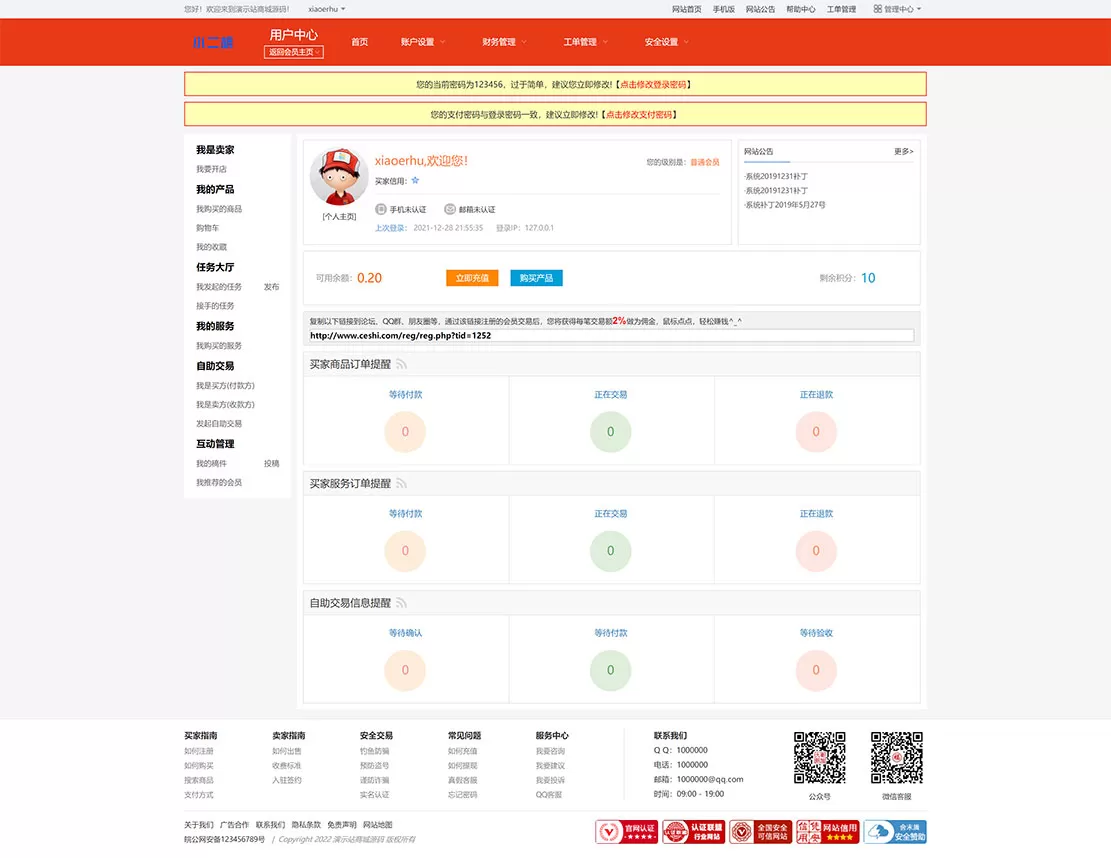Click the blue 购买产品 button
1111x858 pixels.
click(536, 278)
